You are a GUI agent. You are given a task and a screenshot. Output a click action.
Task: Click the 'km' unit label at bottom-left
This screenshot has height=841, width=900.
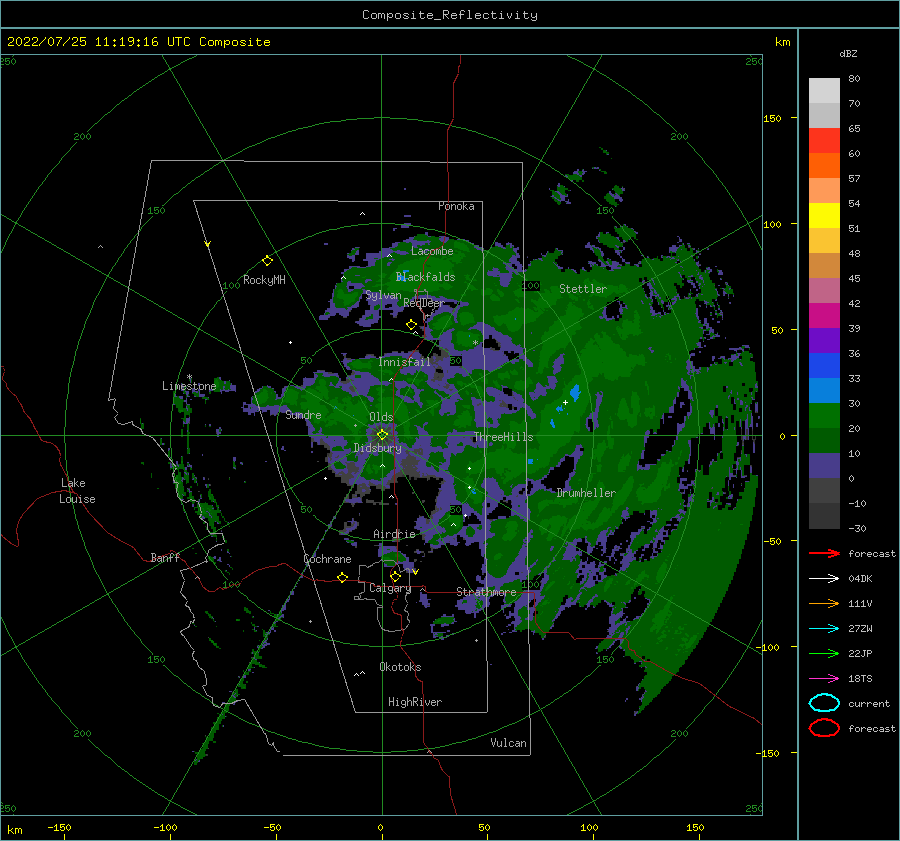coord(14,830)
